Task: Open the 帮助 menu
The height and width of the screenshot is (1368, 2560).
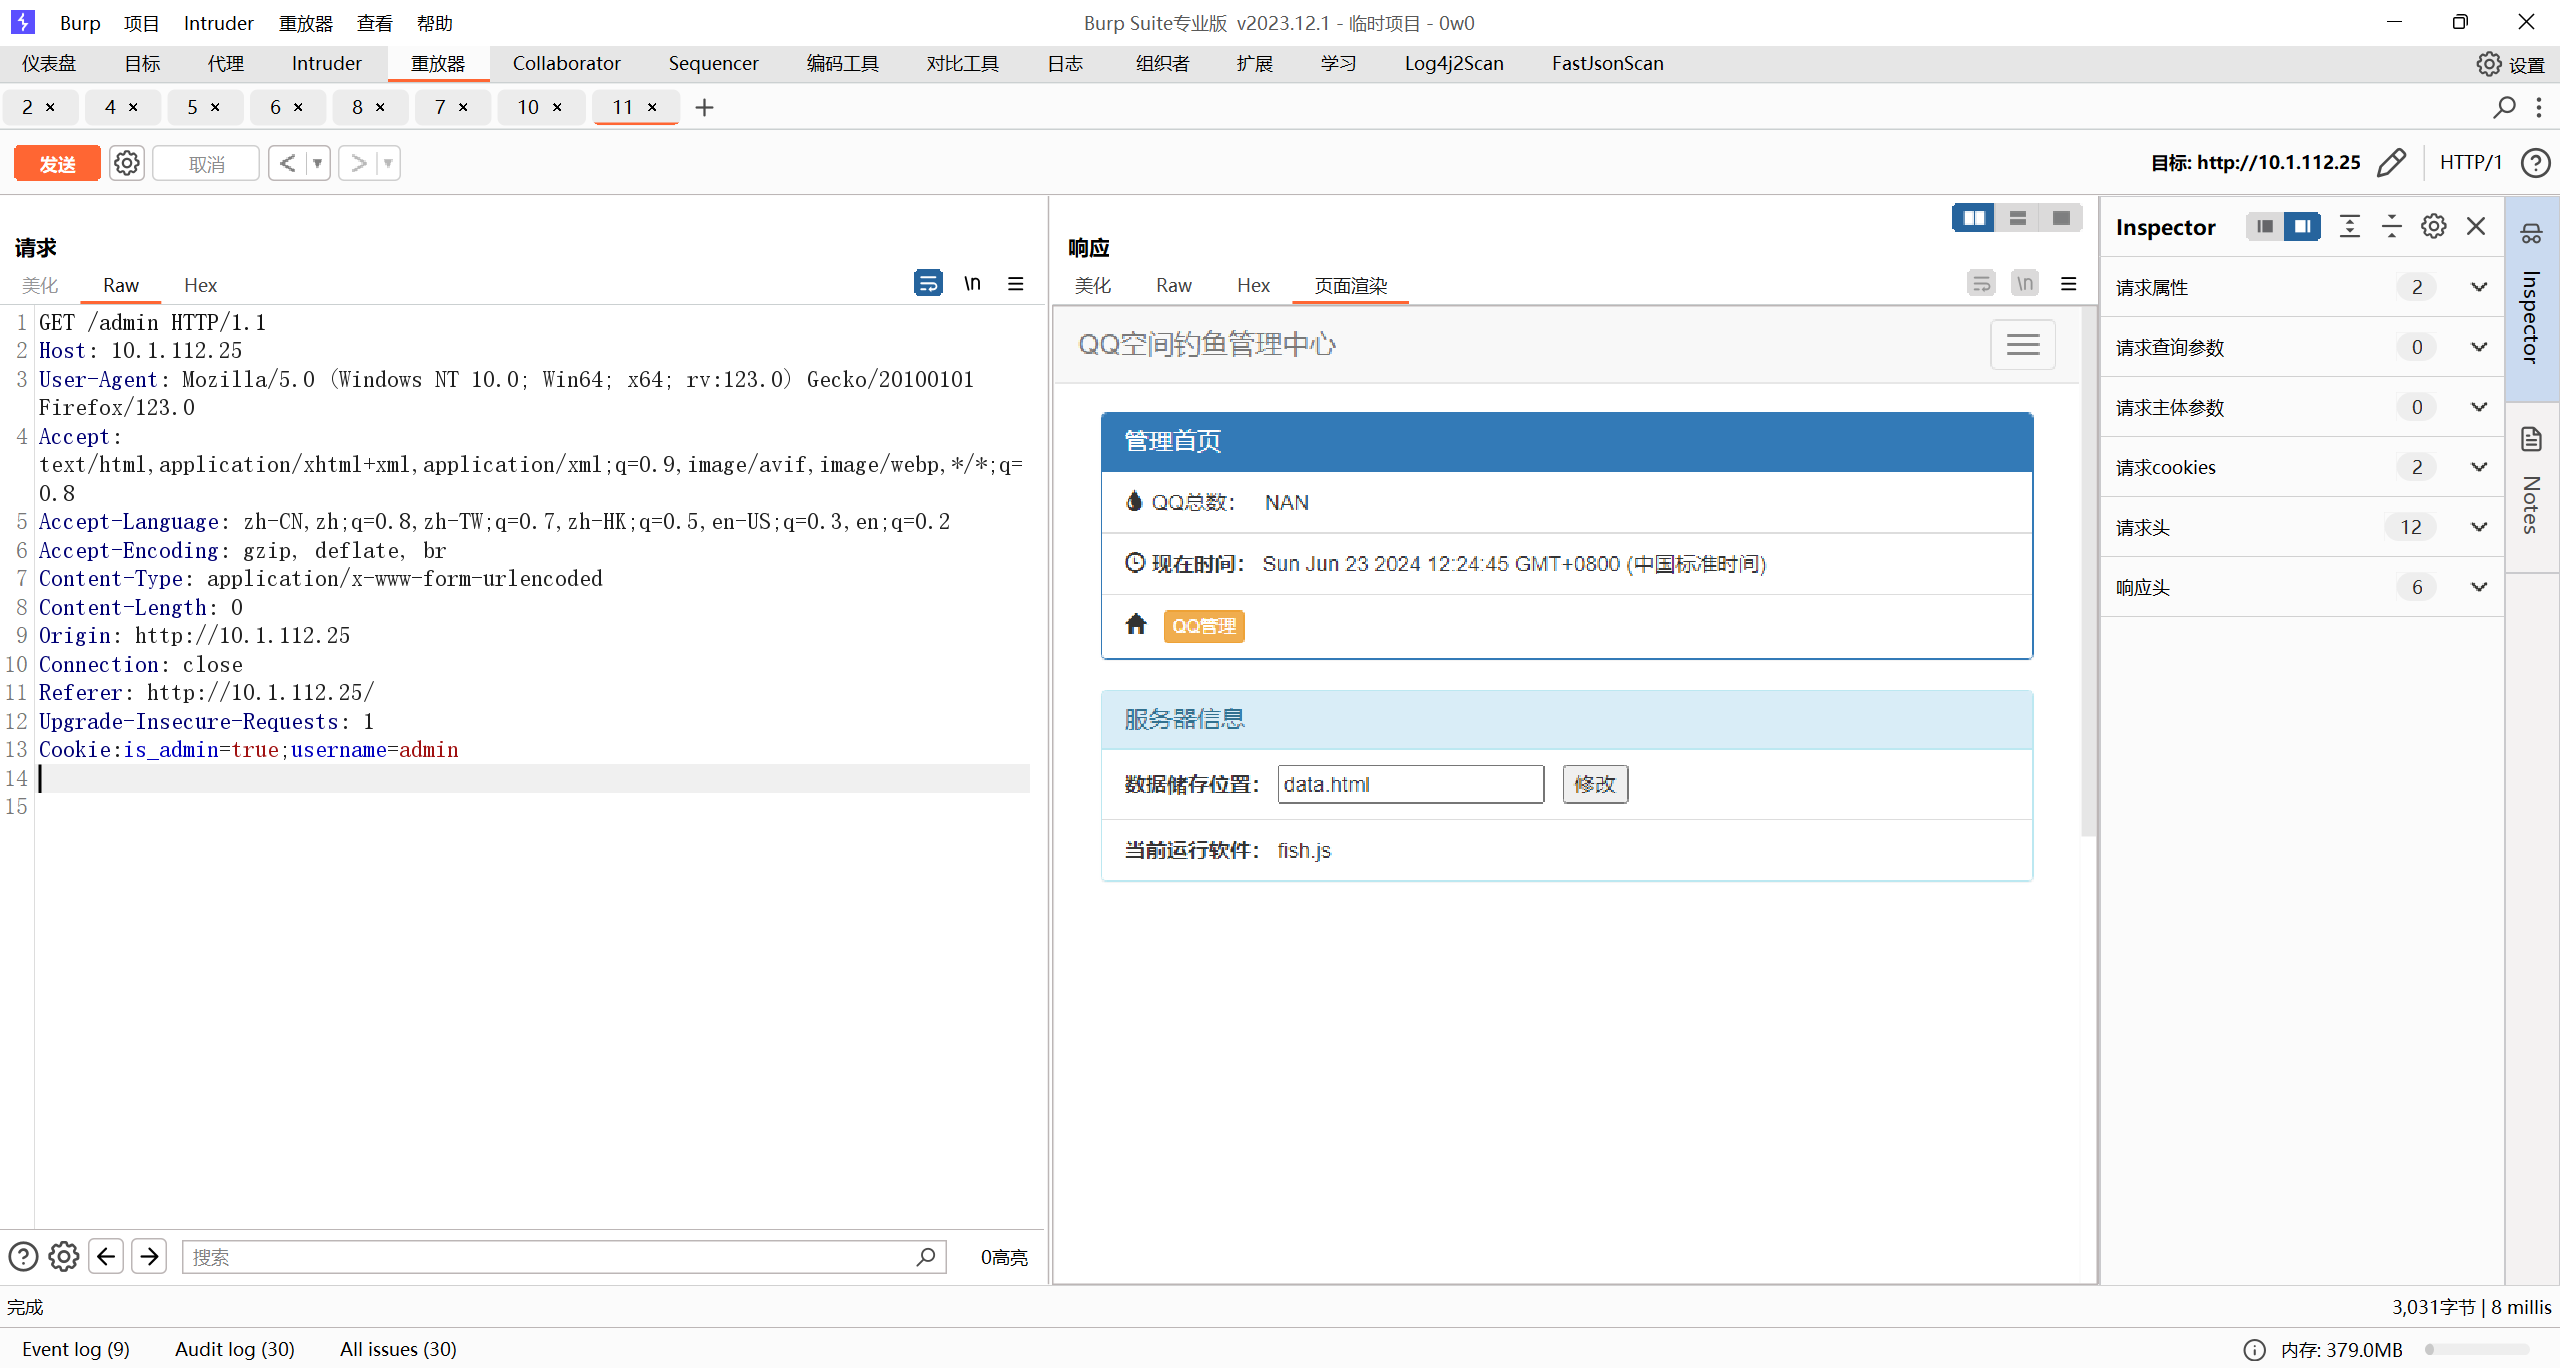Action: click(x=435, y=23)
